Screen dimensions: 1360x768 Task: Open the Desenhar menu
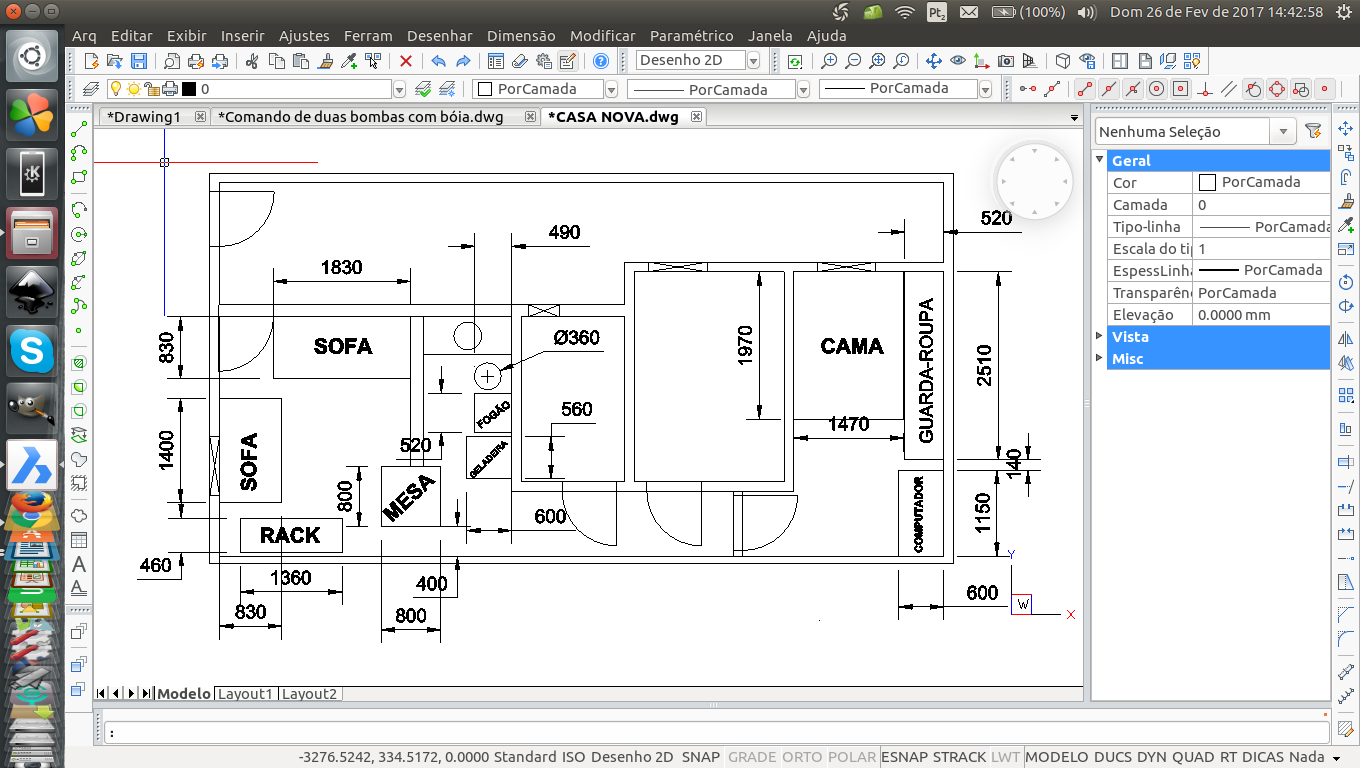point(440,35)
